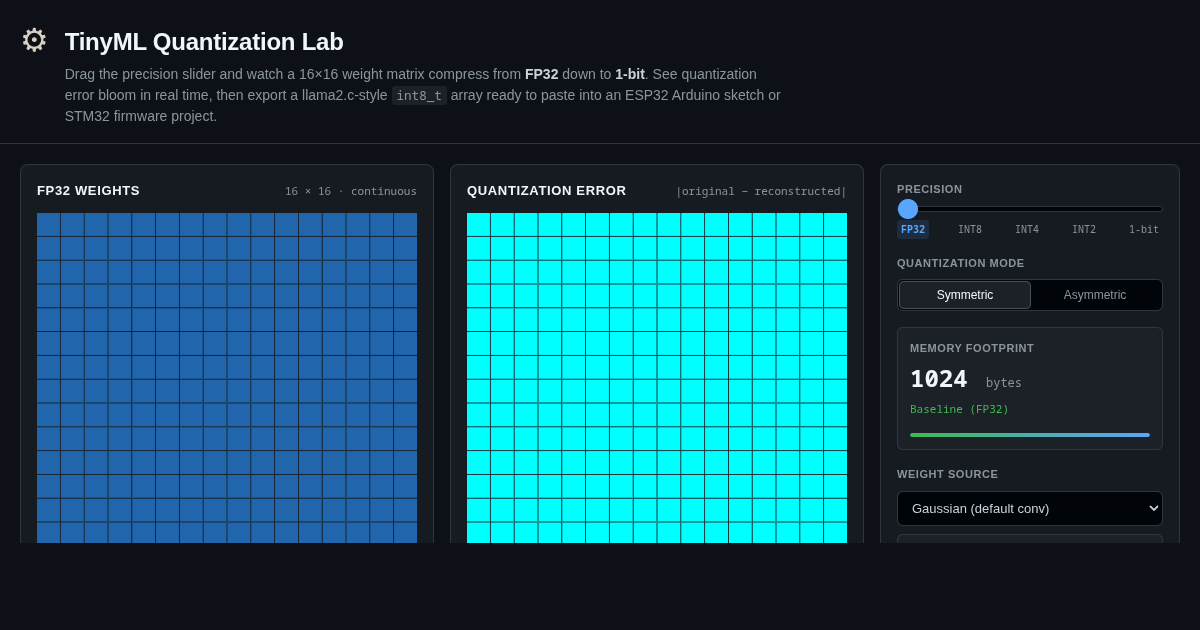Image resolution: width=1200 pixels, height=630 pixels.
Task: Select the INT2 precision label
Action: (1084, 230)
